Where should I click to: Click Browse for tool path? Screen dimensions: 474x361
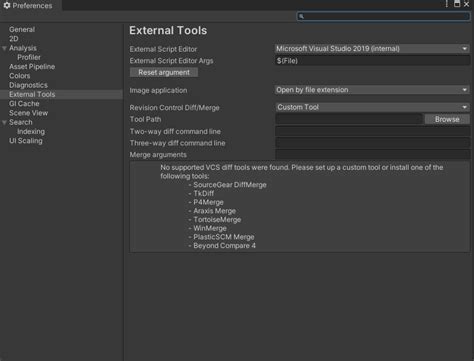click(x=447, y=119)
